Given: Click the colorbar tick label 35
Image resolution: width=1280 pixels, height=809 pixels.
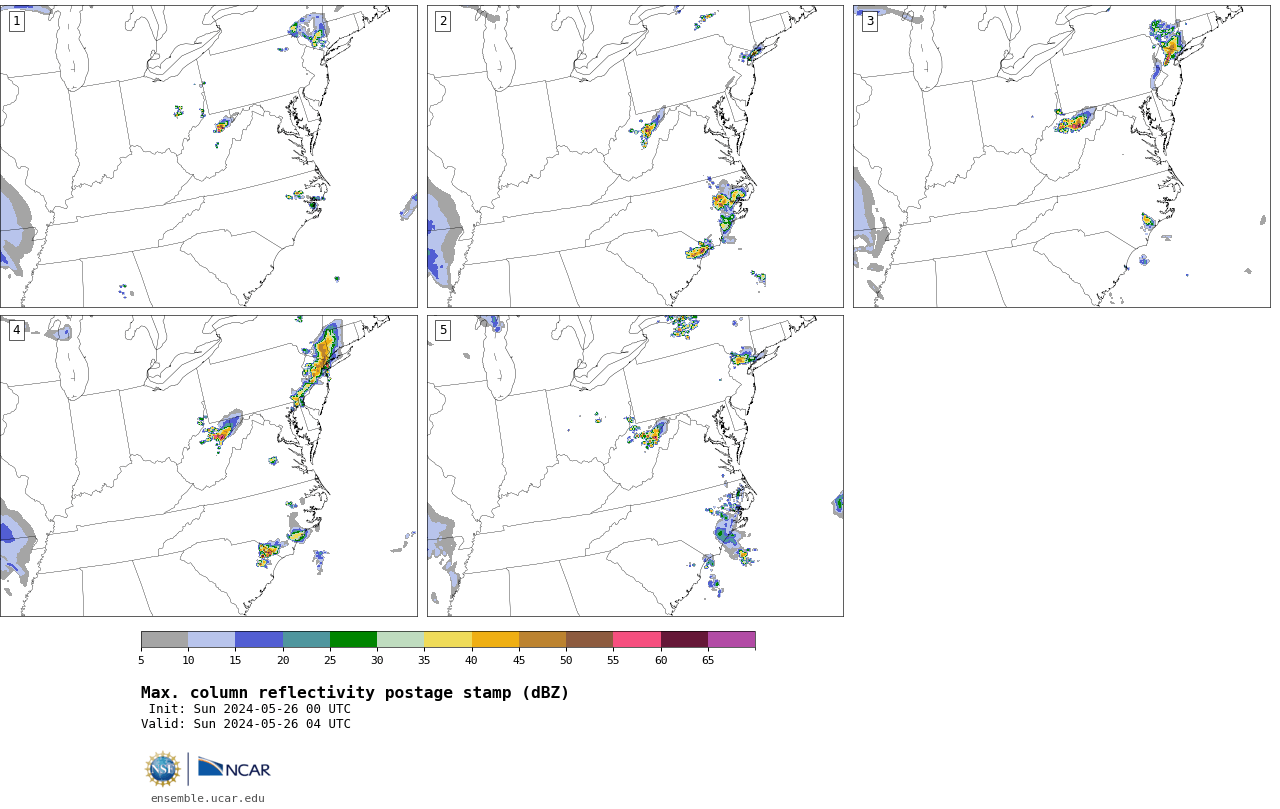Looking at the screenshot, I should point(424,660).
